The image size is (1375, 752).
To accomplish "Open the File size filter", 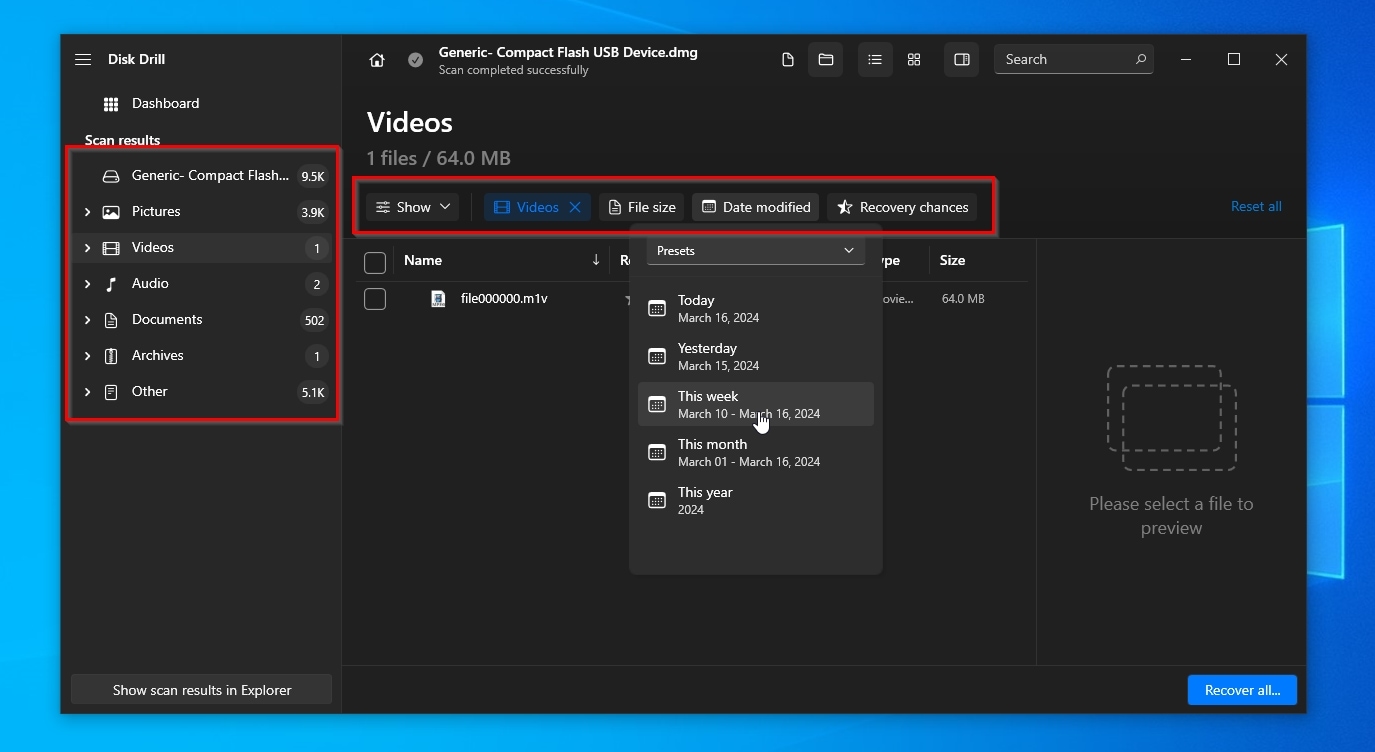I will [642, 207].
